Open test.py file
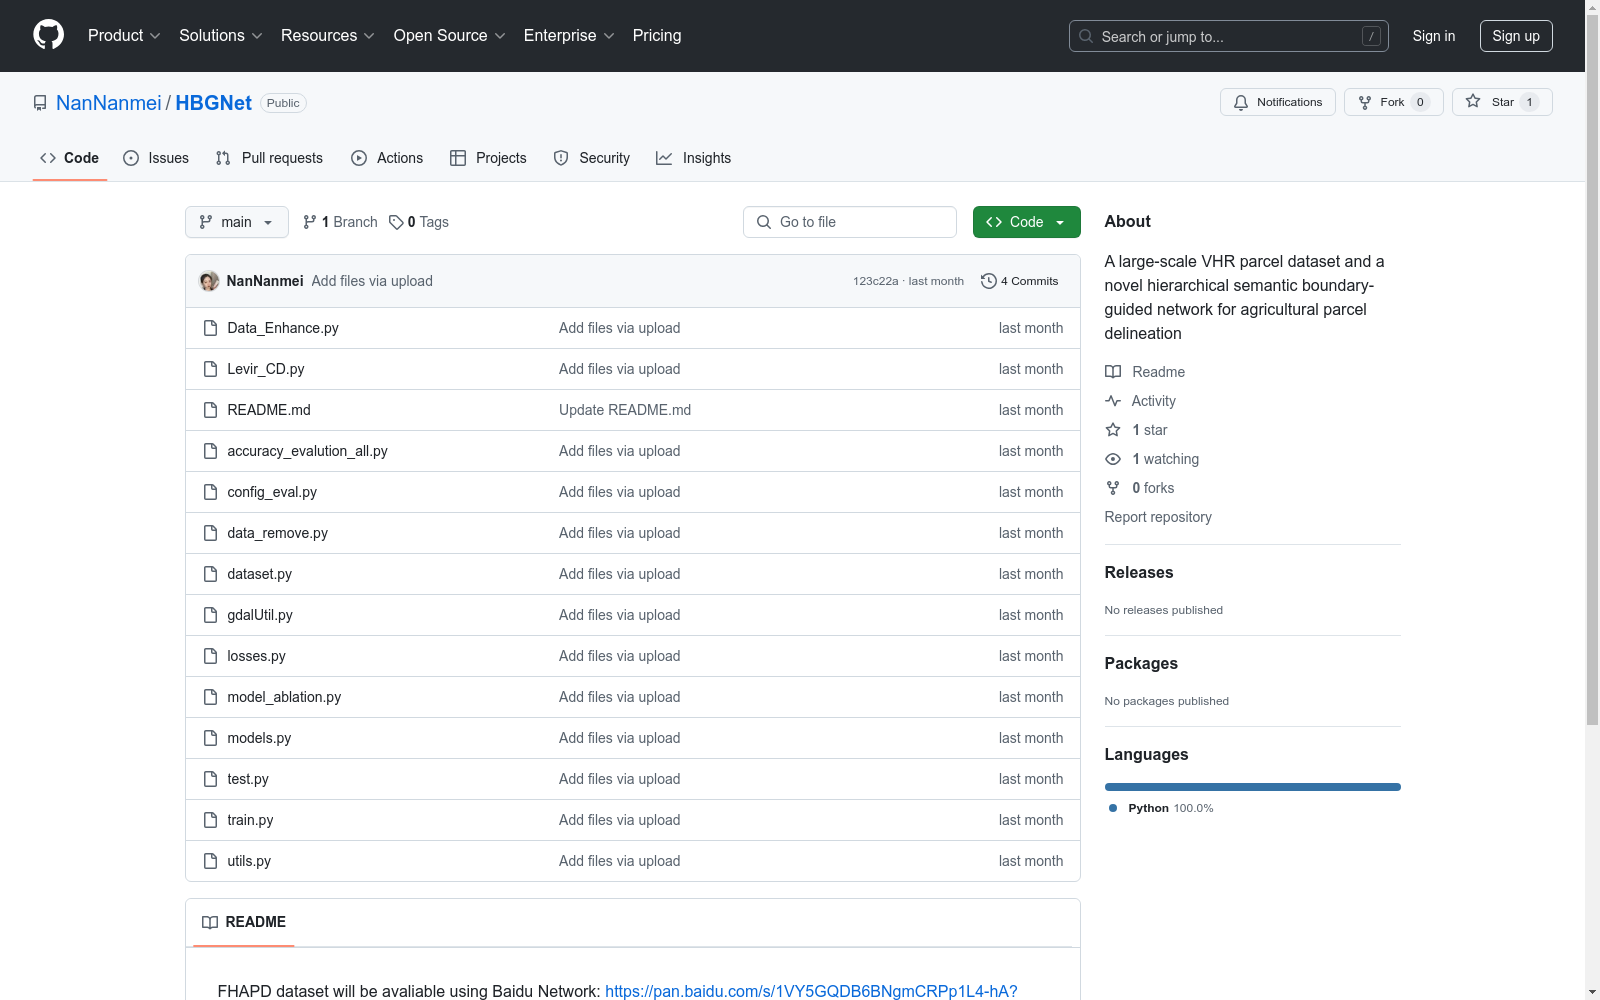Viewport: 1600px width, 1000px height. (x=248, y=779)
